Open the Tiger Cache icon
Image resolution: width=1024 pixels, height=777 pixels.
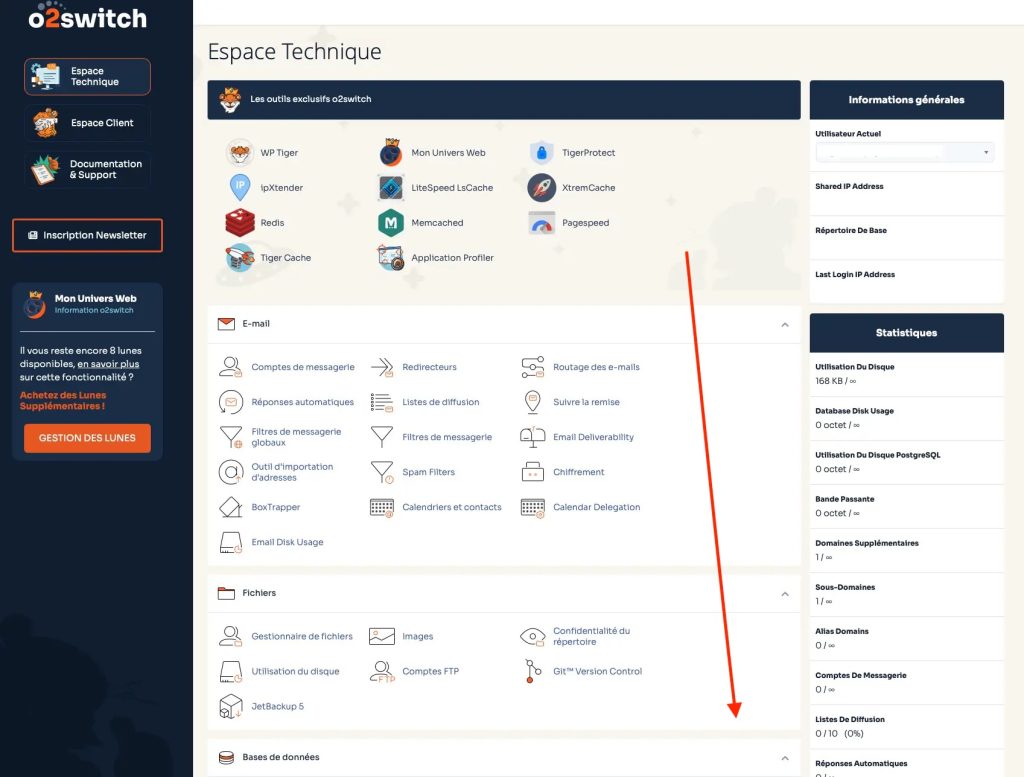click(240, 258)
